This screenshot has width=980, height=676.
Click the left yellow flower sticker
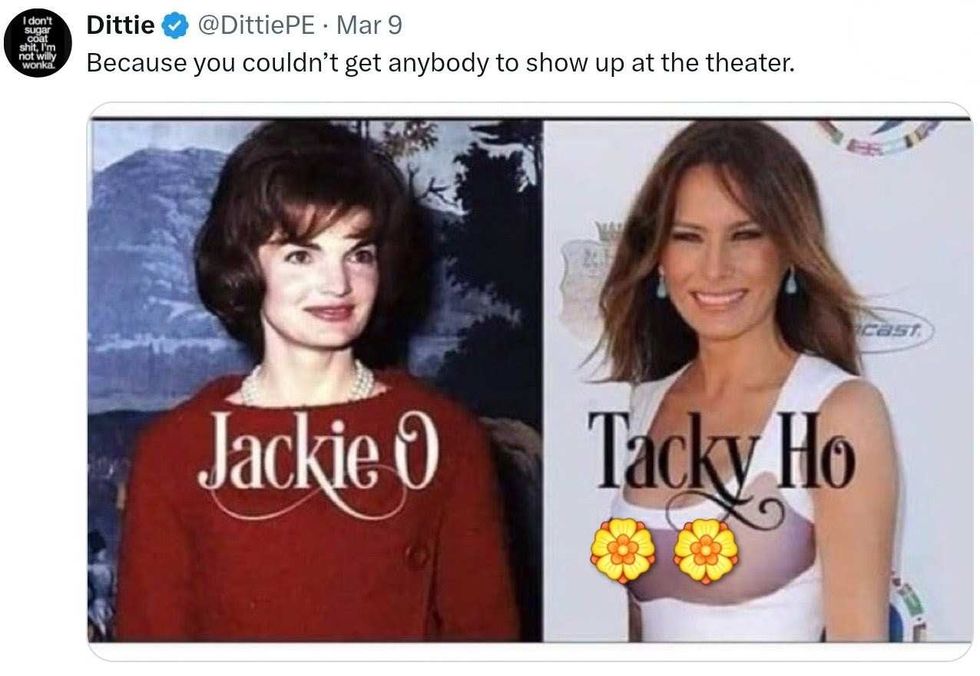(623, 550)
